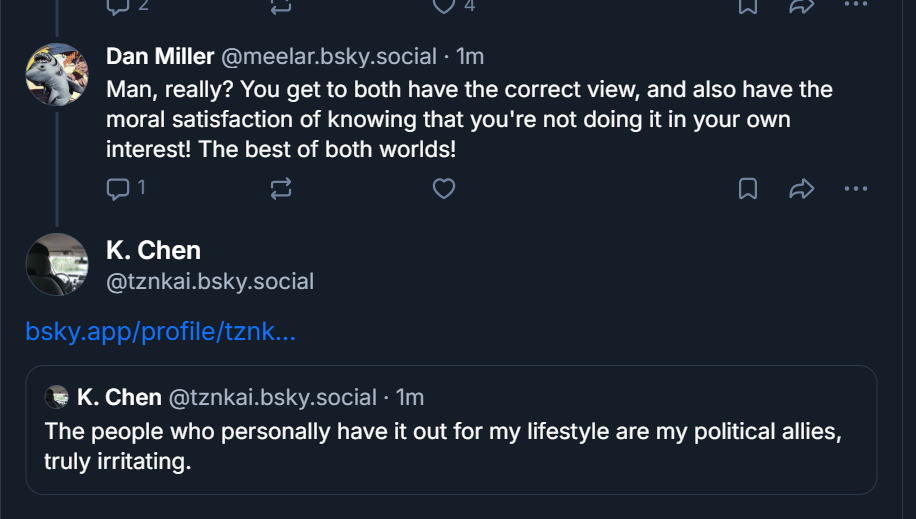Click the @tznkai.bsky.social handle inside the quote
916x519 pixels.
click(272, 397)
